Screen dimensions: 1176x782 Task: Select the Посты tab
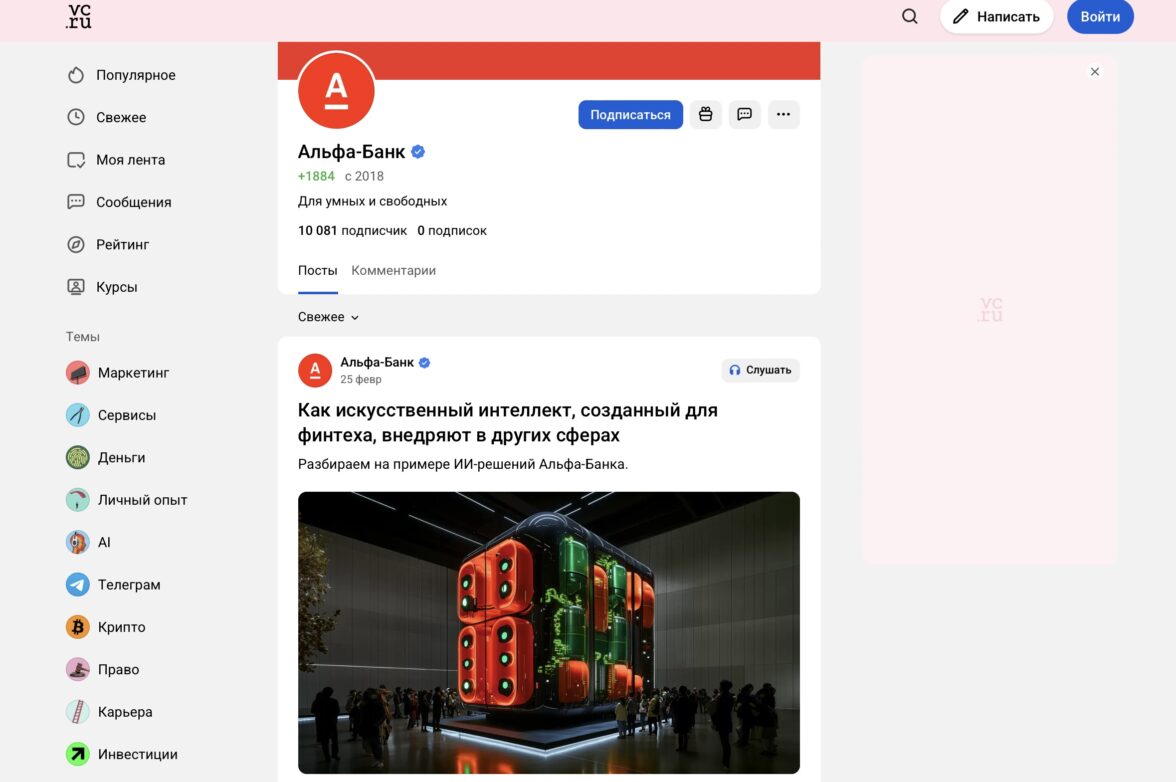(x=317, y=271)
